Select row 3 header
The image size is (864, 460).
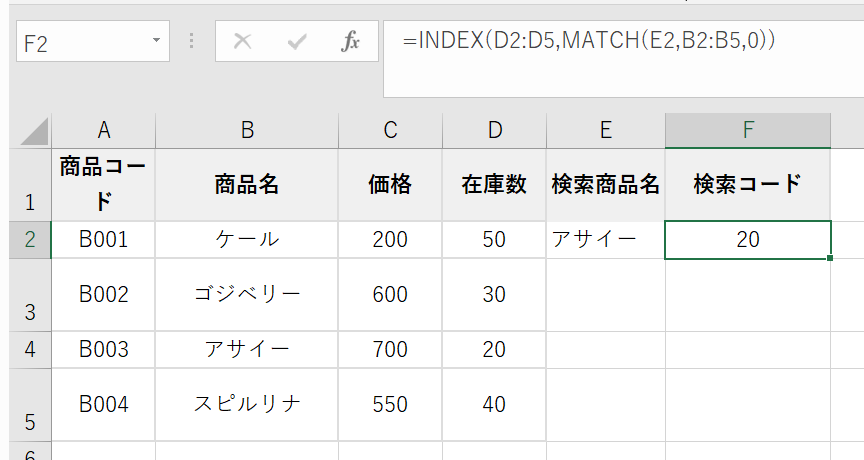point(30,295)
